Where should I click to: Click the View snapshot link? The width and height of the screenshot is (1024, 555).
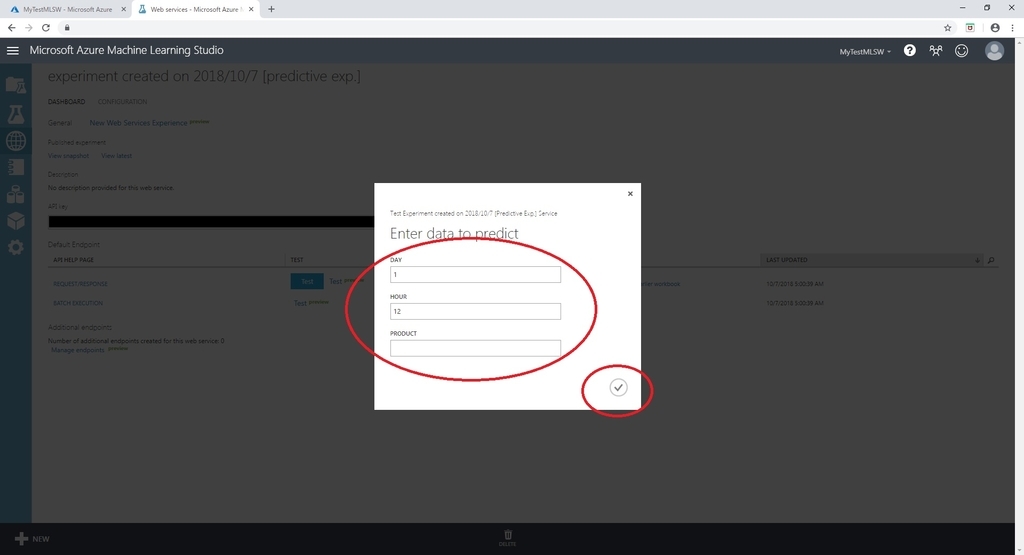pyautogui.click(x=69, y=156)
